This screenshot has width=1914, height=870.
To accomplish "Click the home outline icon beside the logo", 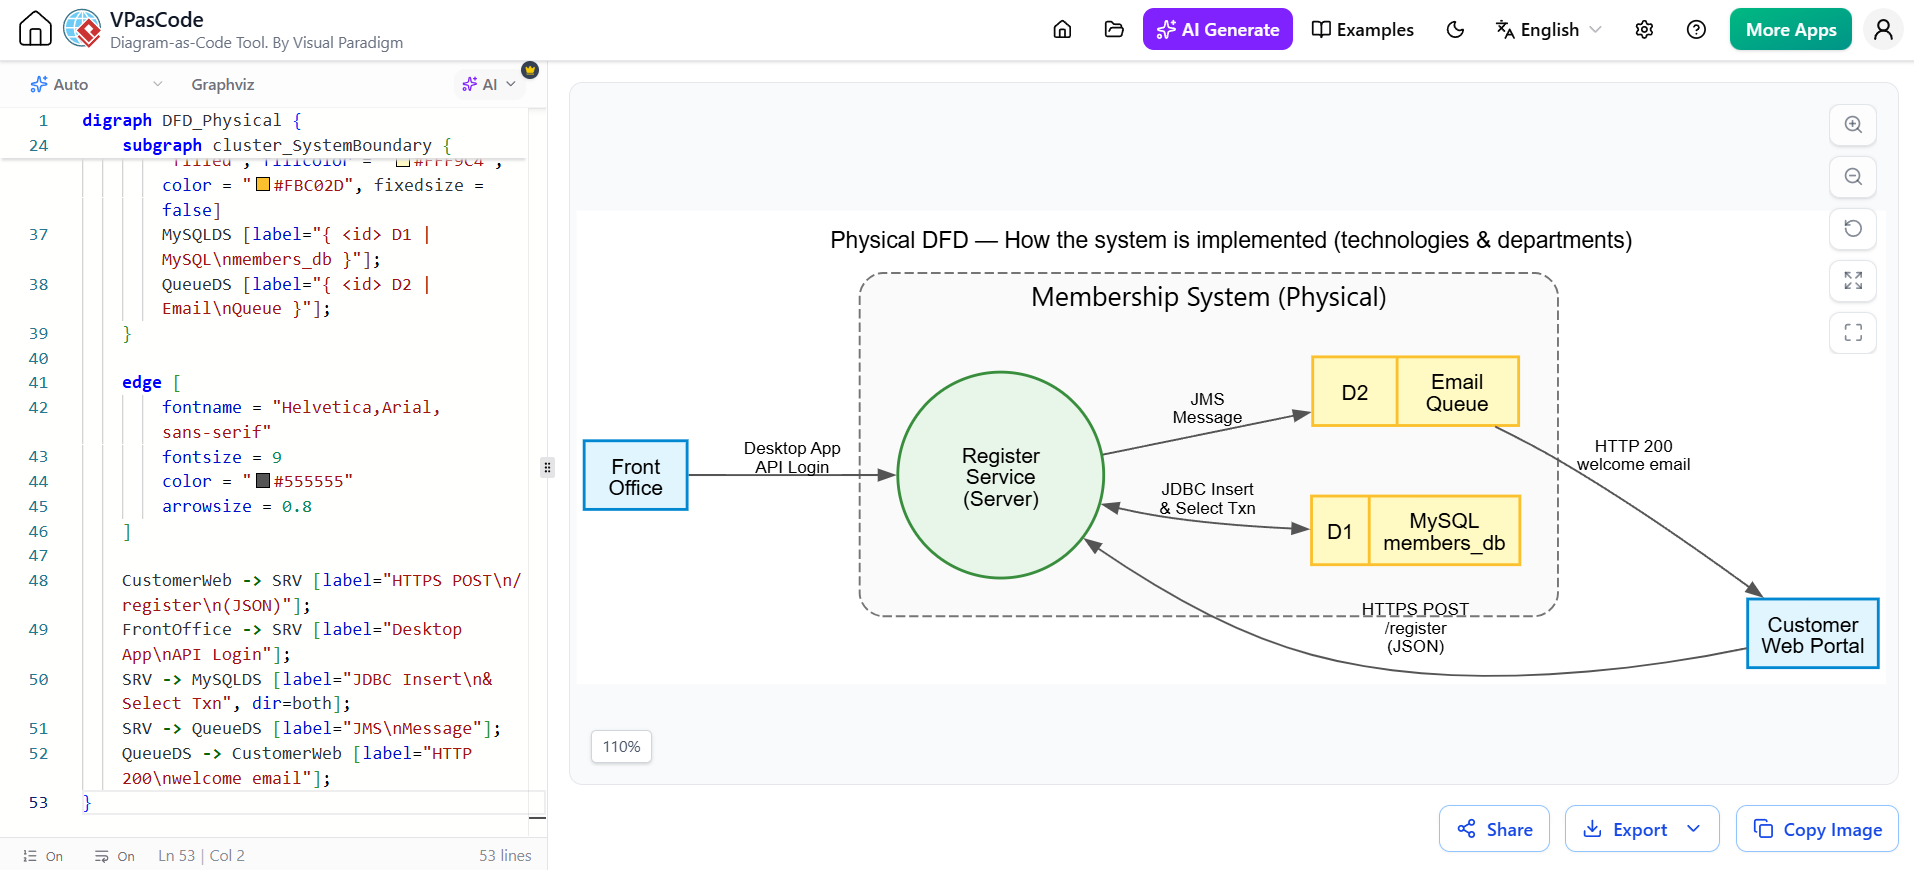I will (35, 29).
